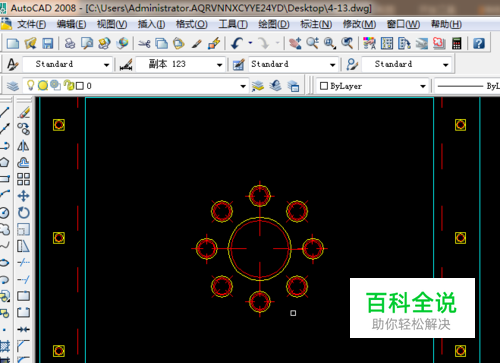500x363 pixels.
Task: Select the Move tool
Action: tap(23, 196)
